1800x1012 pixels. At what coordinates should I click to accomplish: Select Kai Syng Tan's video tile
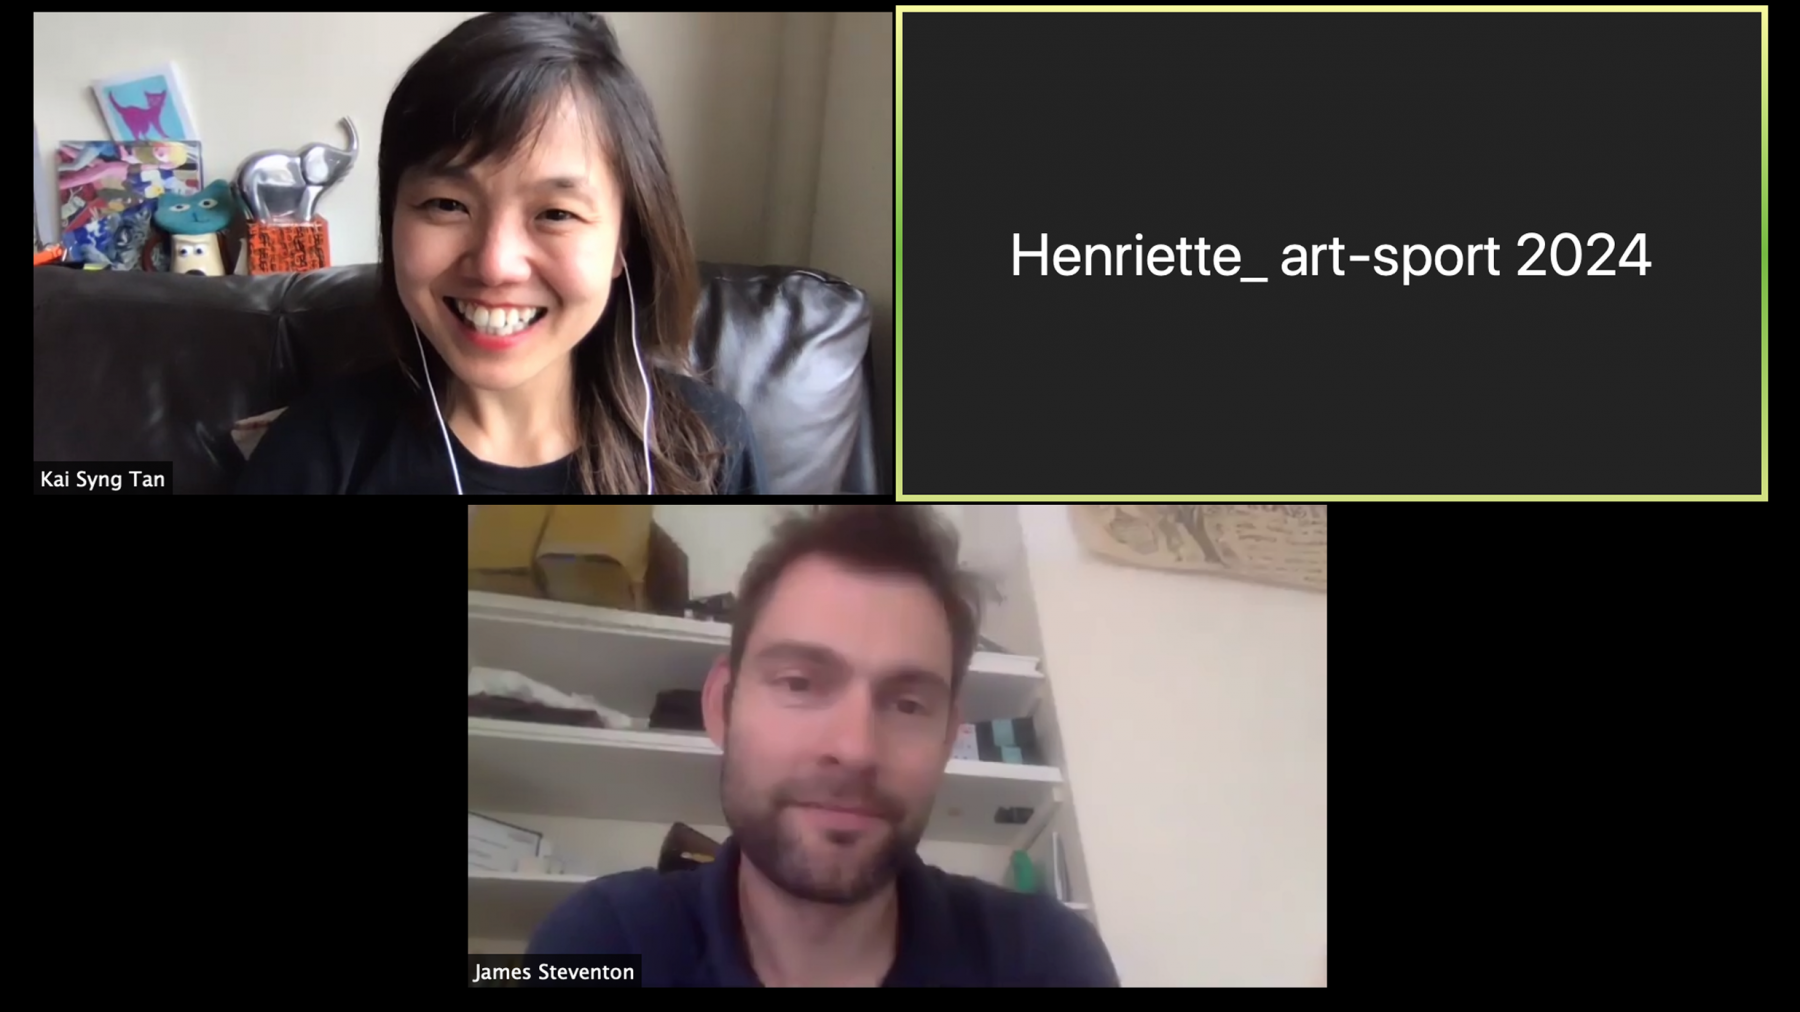click(x=462, y=253)
